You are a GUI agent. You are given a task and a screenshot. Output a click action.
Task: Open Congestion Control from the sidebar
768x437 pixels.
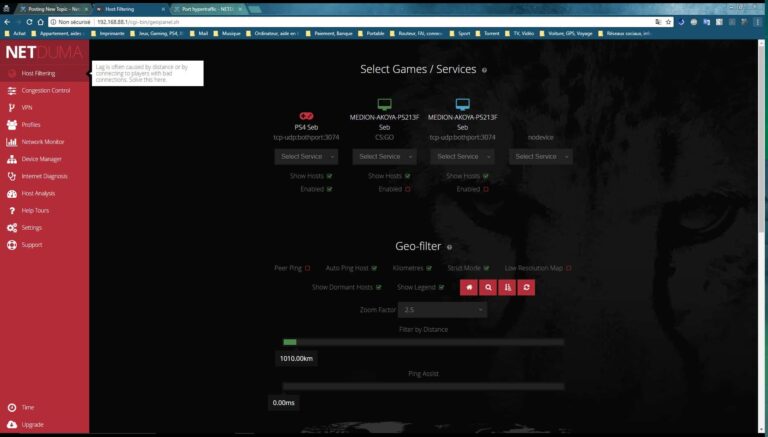point(45,90)
